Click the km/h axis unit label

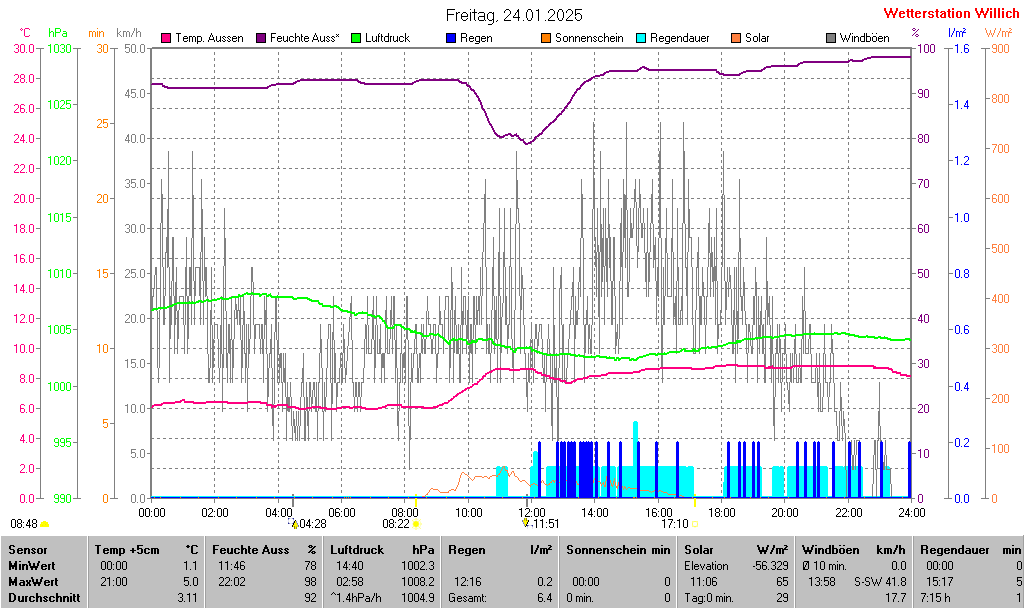pyautogui.click(x=129, y=33)
